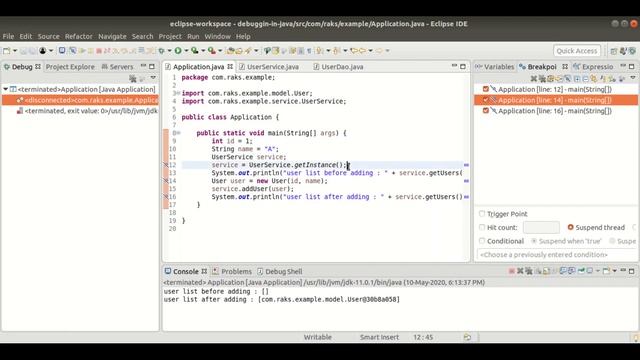Enable the Conditional checkbox

pyautogui.click(x=482, y=241)
